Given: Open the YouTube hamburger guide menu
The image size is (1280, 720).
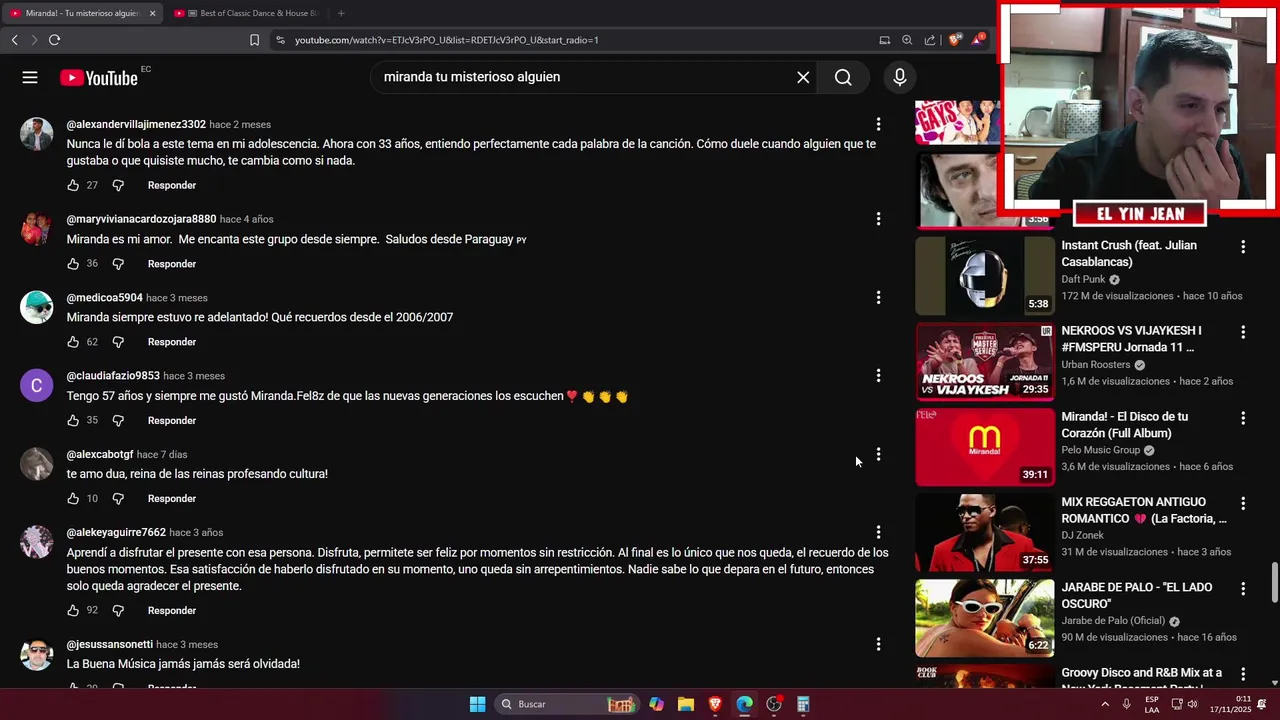Looking at the screenshot, I should (30, 77).
